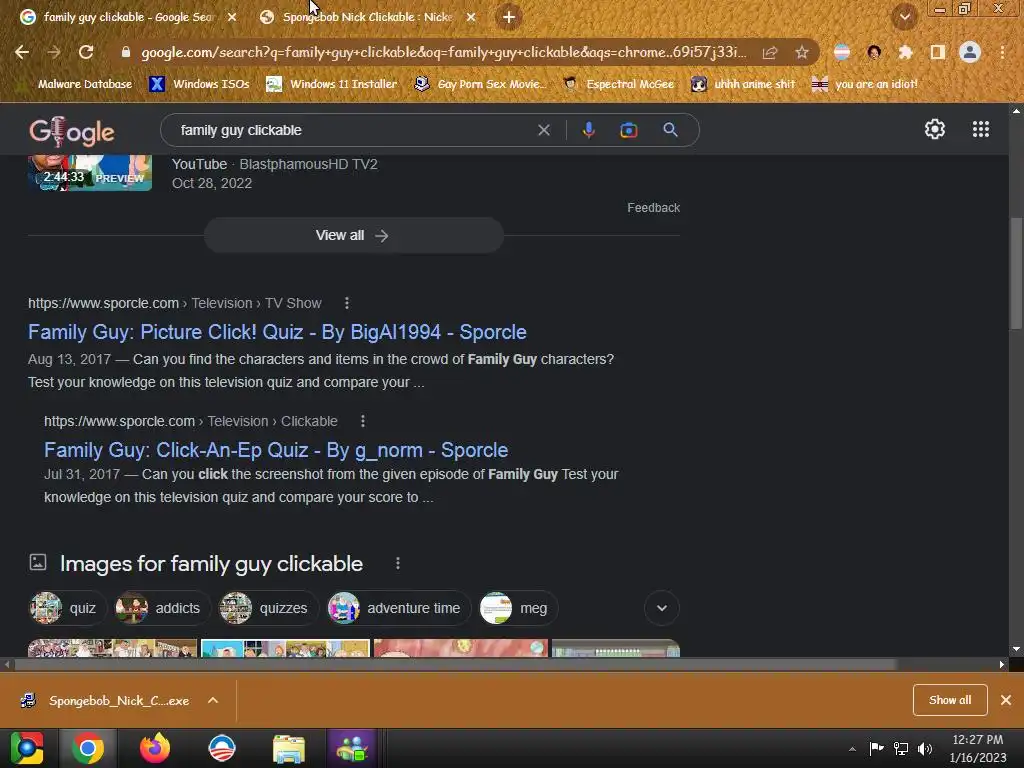Open Family Guy Picture Click Quiz result
The width and height of the screenshot is (1024, 768).
tap(277, 332)
